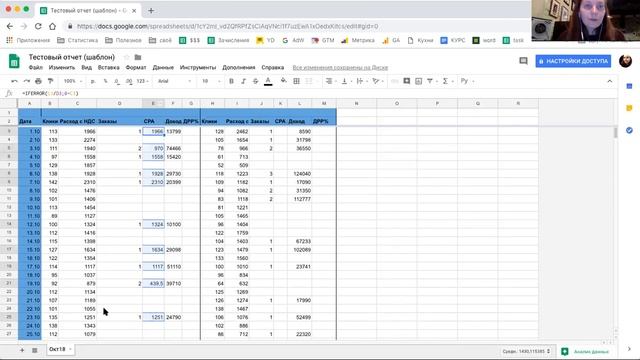Open the Инструменты menu
The image size is (640, 360).
click(x=198, y=67)
